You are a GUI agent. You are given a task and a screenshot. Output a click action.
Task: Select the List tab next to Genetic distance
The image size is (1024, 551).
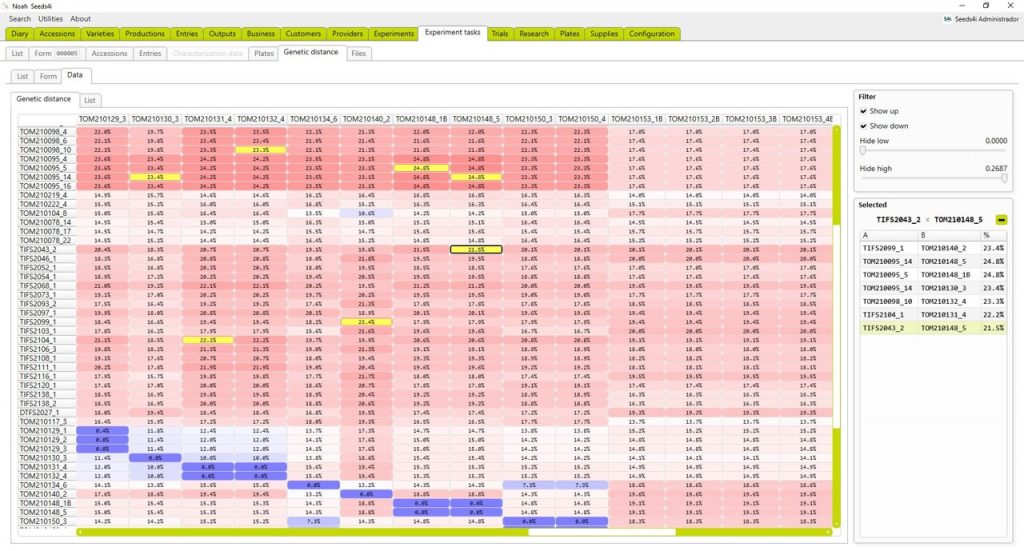click(x=89, y=101)
